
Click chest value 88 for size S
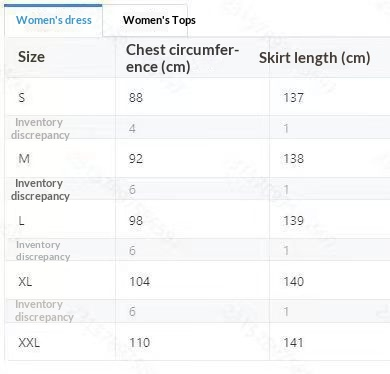coord(136,98)
